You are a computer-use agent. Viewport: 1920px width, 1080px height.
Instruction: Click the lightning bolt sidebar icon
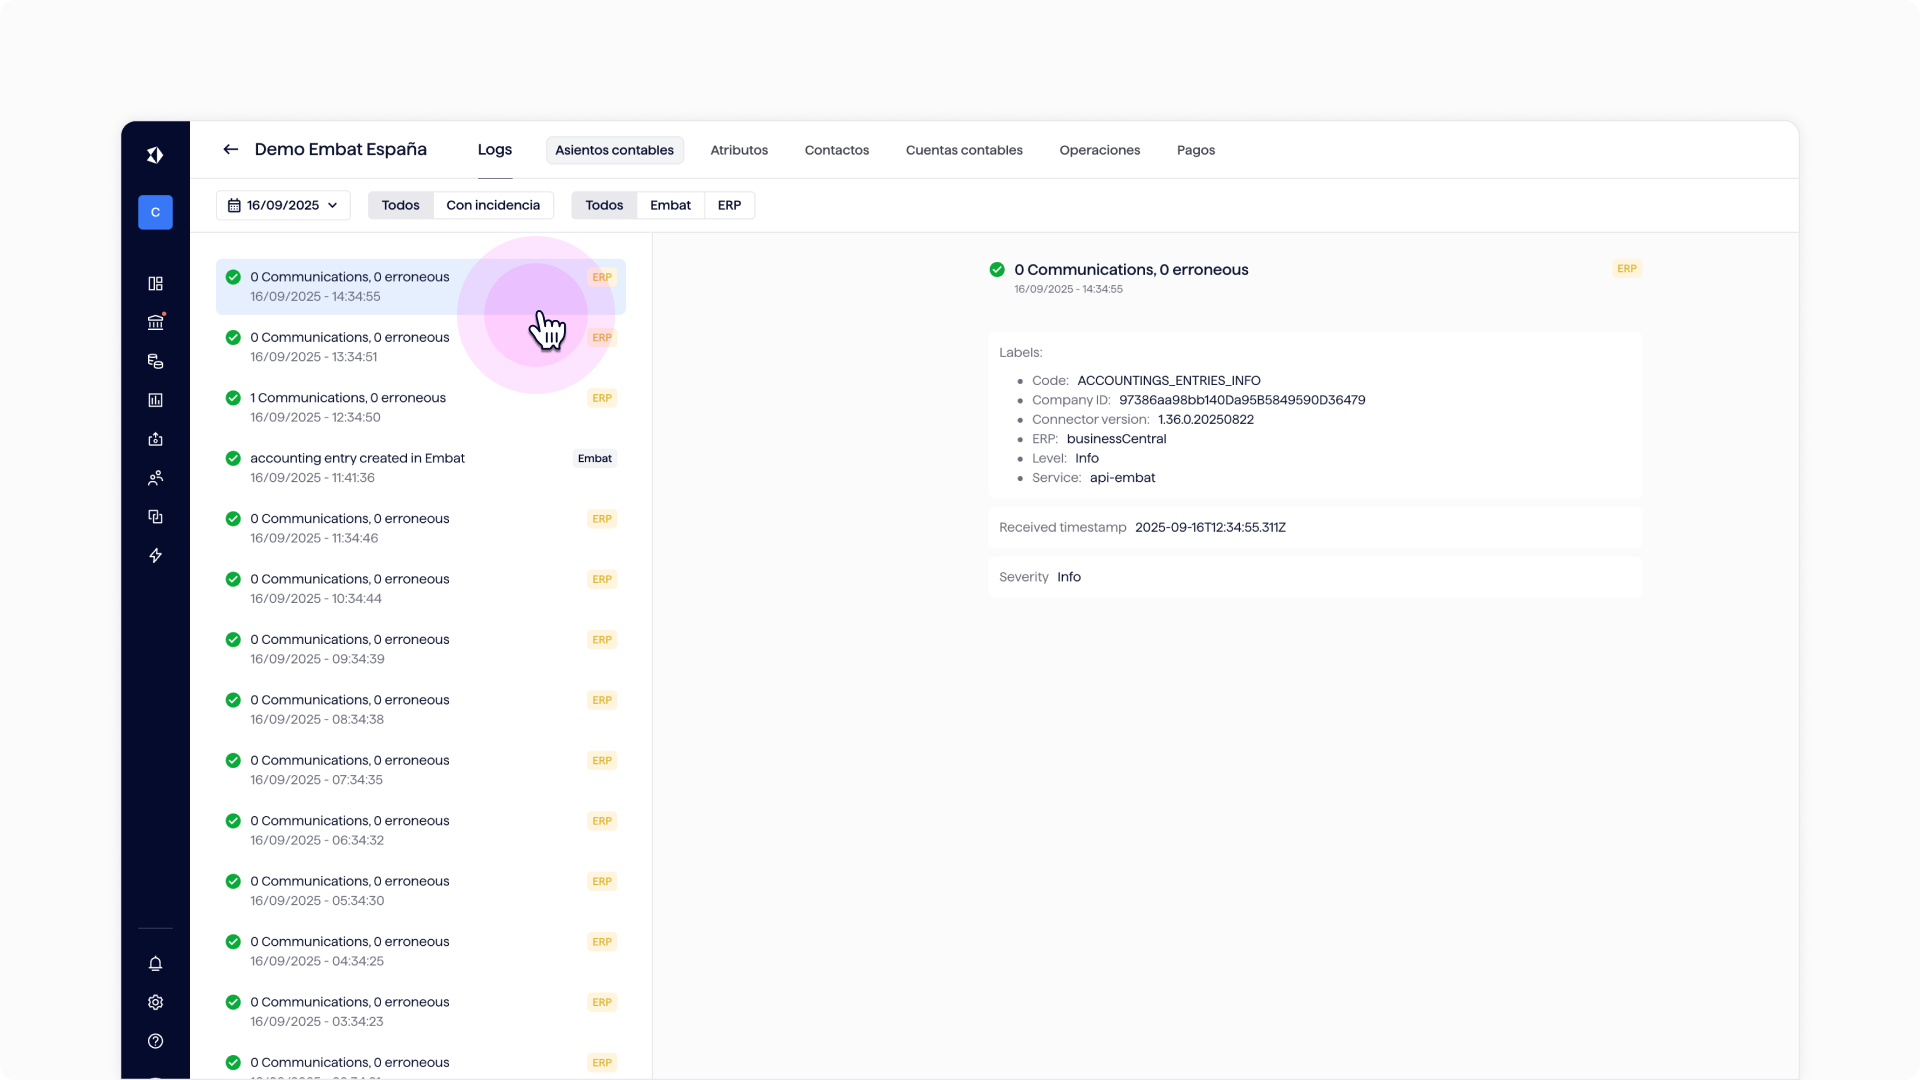(x=155, y=556)
